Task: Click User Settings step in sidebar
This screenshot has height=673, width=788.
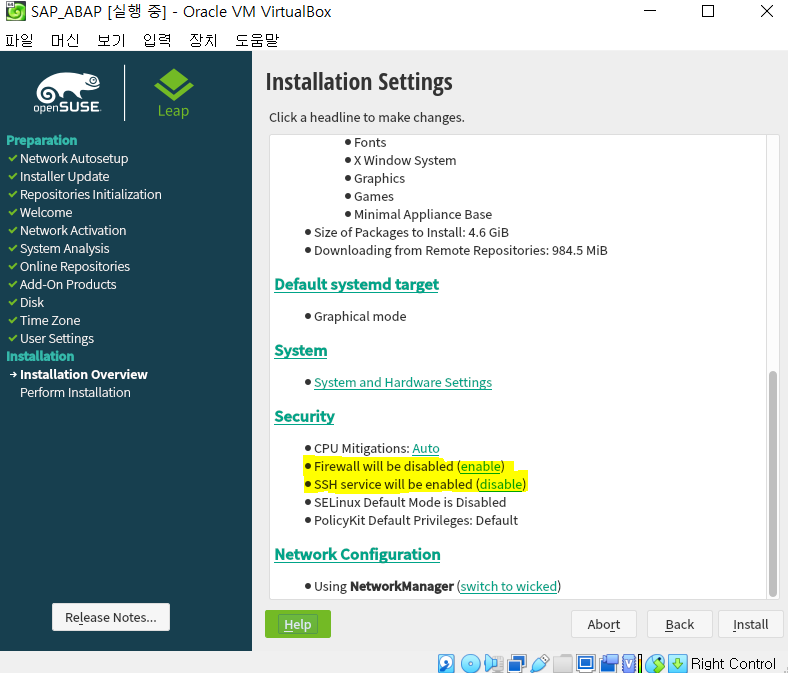Action: [x=57, y=339]
